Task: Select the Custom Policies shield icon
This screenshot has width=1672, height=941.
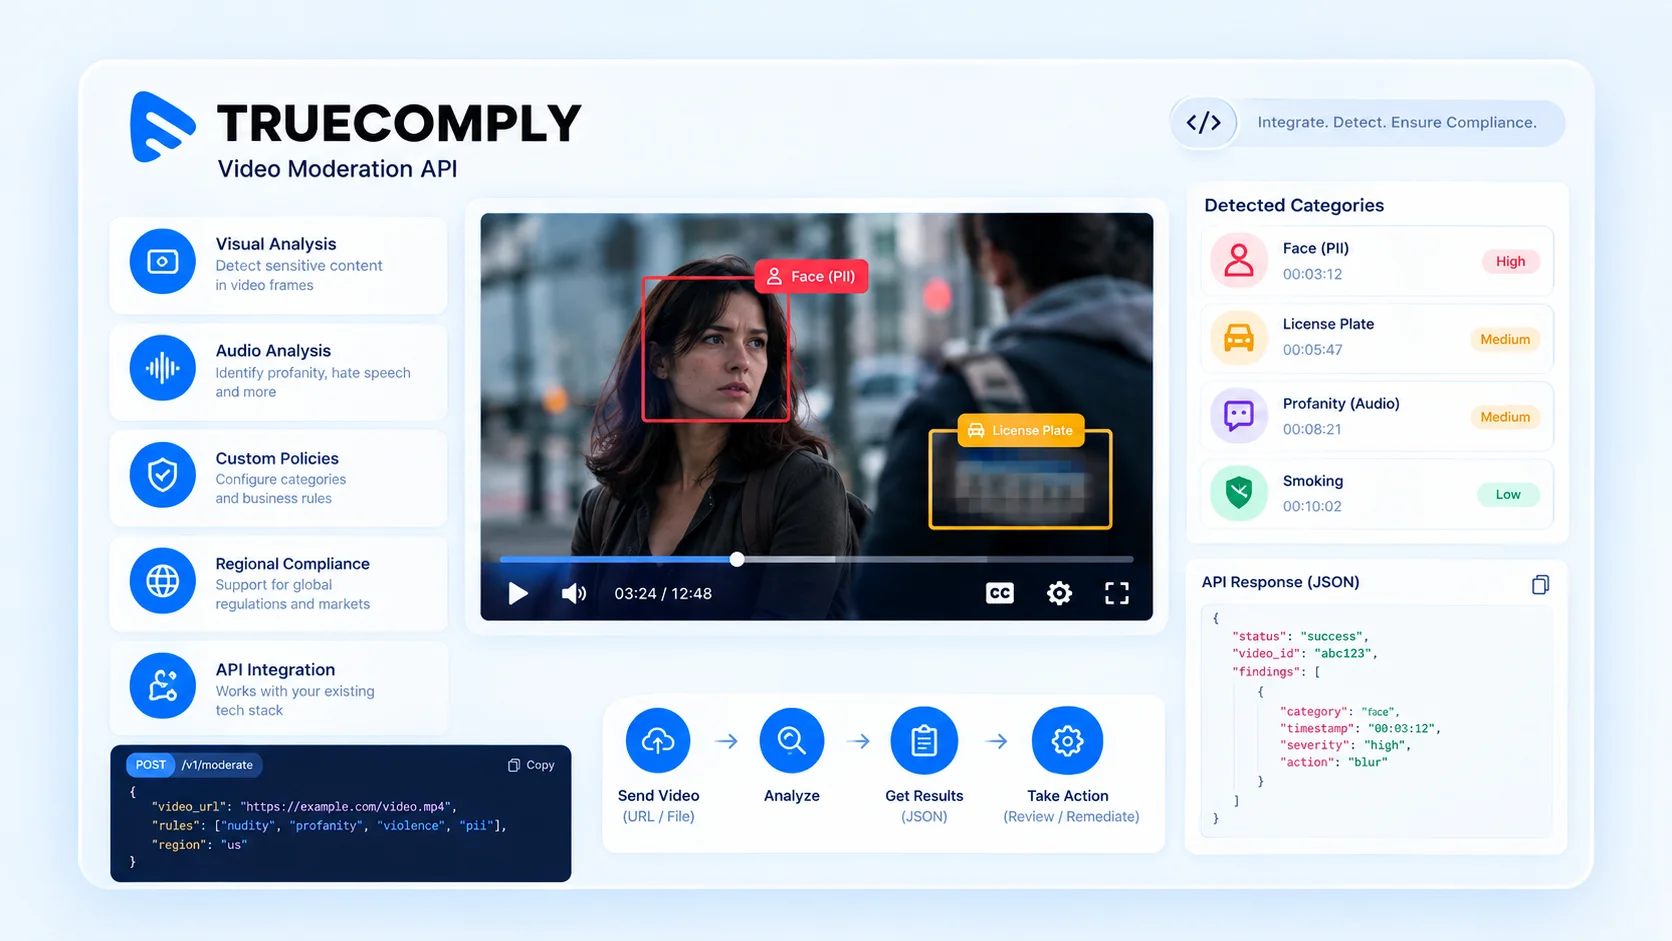Action: point(162,475)
